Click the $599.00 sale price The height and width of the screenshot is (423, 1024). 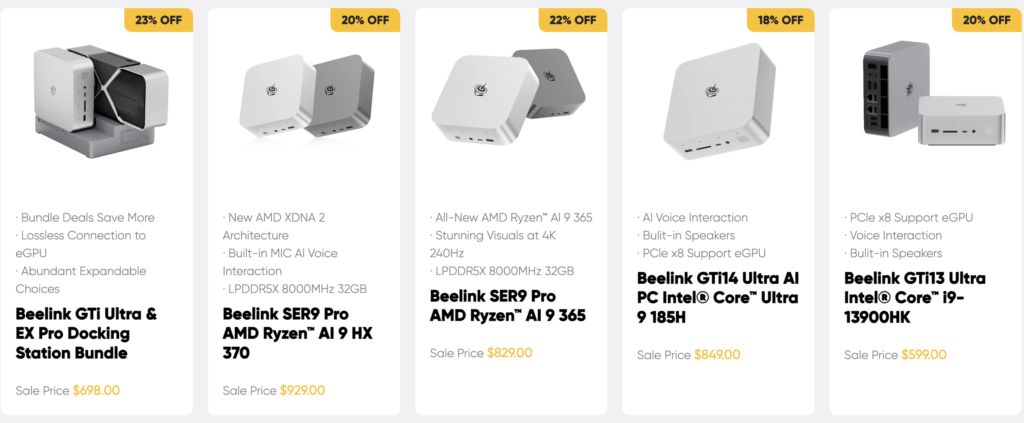(x=923, y=354)
